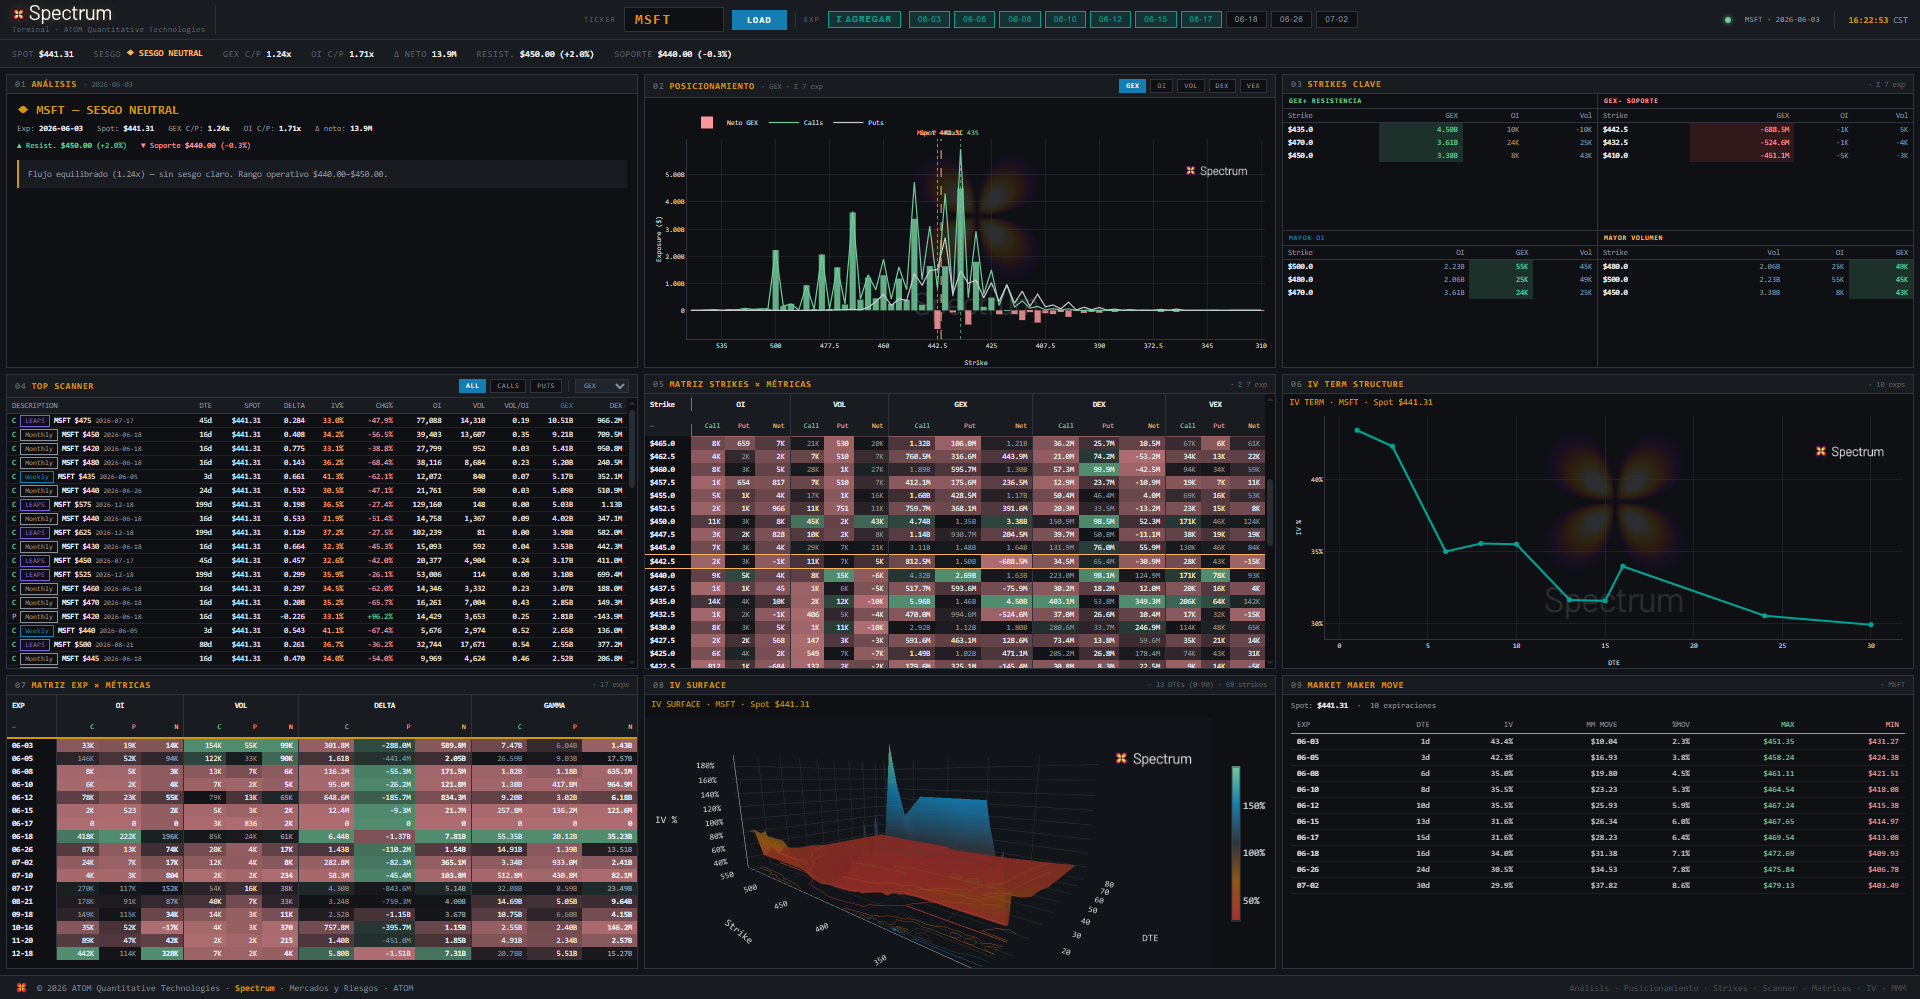Click the Neto GEX pink legend swatch
The width and height of the screenshot is (1920, 999).
pyautogui.click(x=707, y=123)
